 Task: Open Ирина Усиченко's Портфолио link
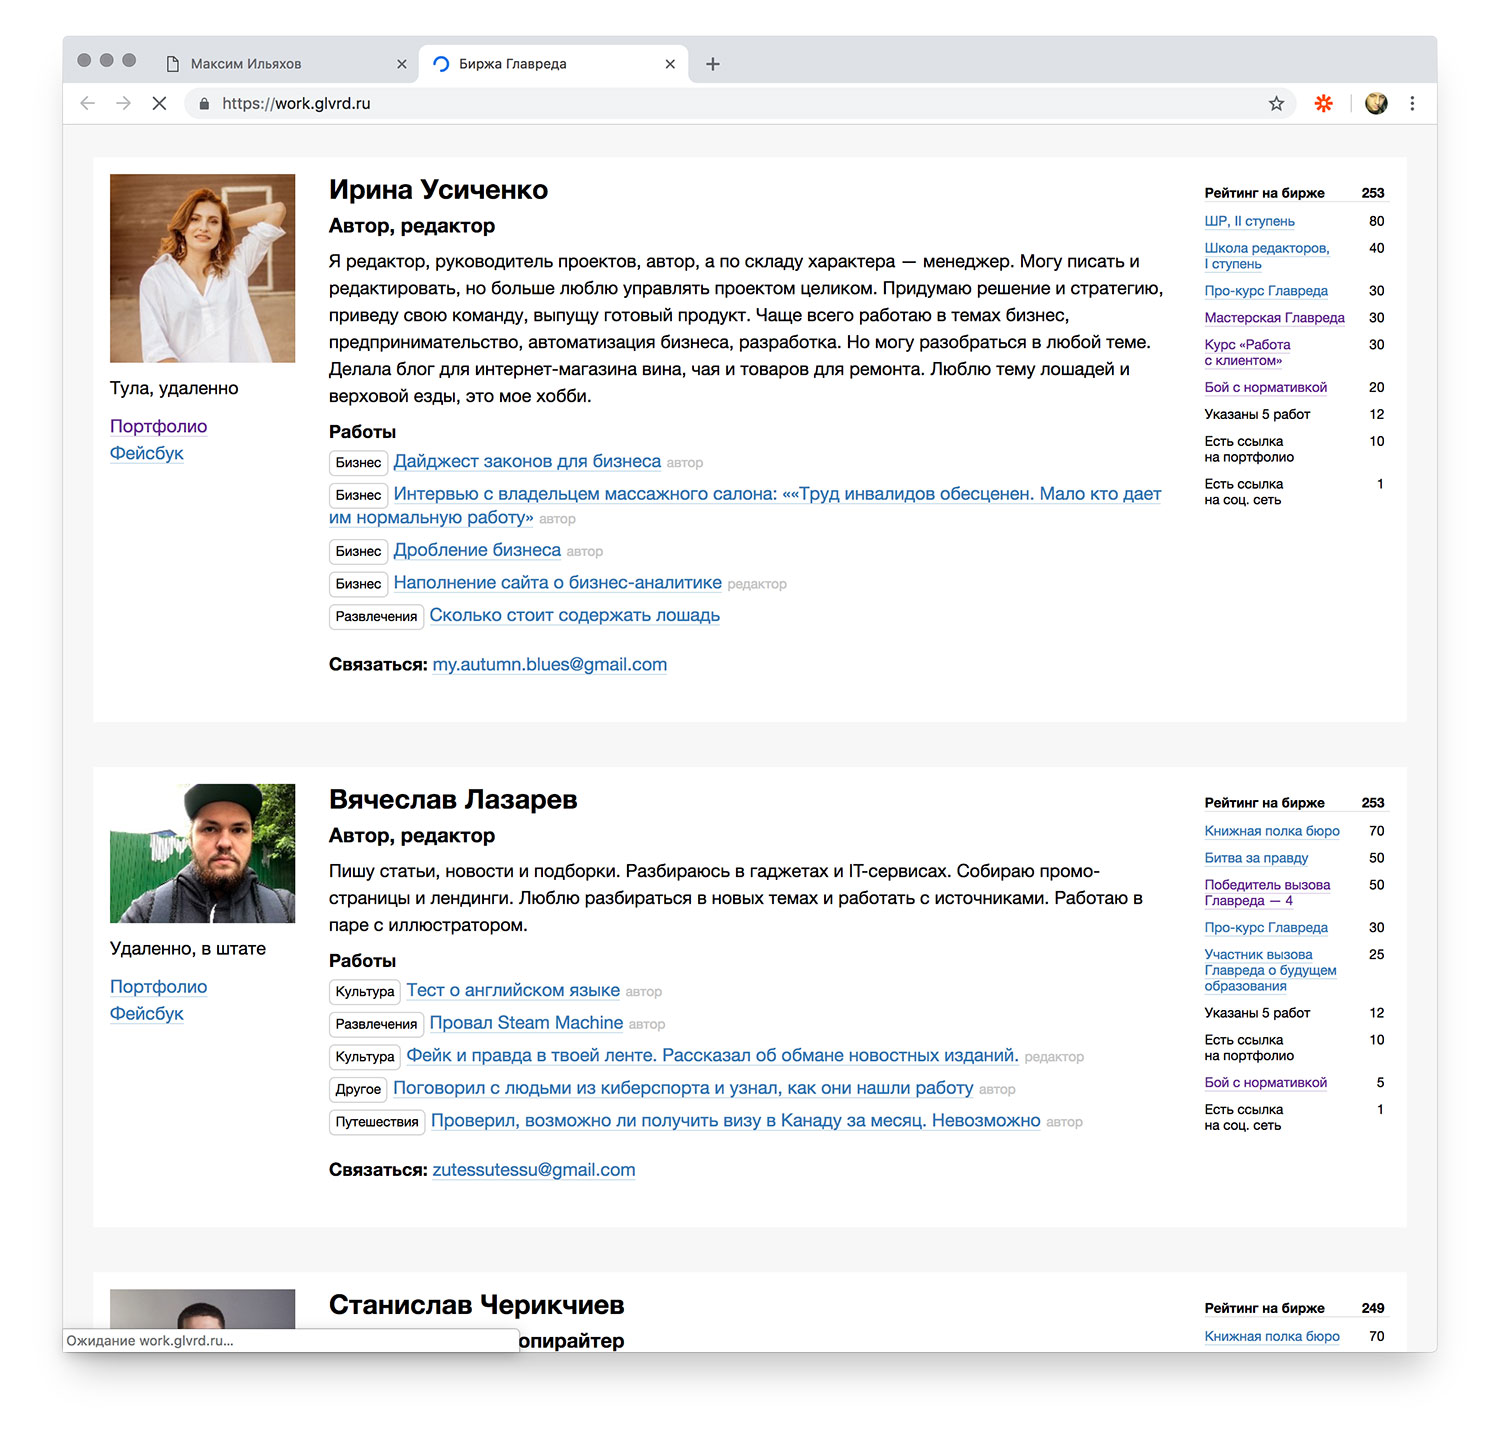tap(158, 426)
